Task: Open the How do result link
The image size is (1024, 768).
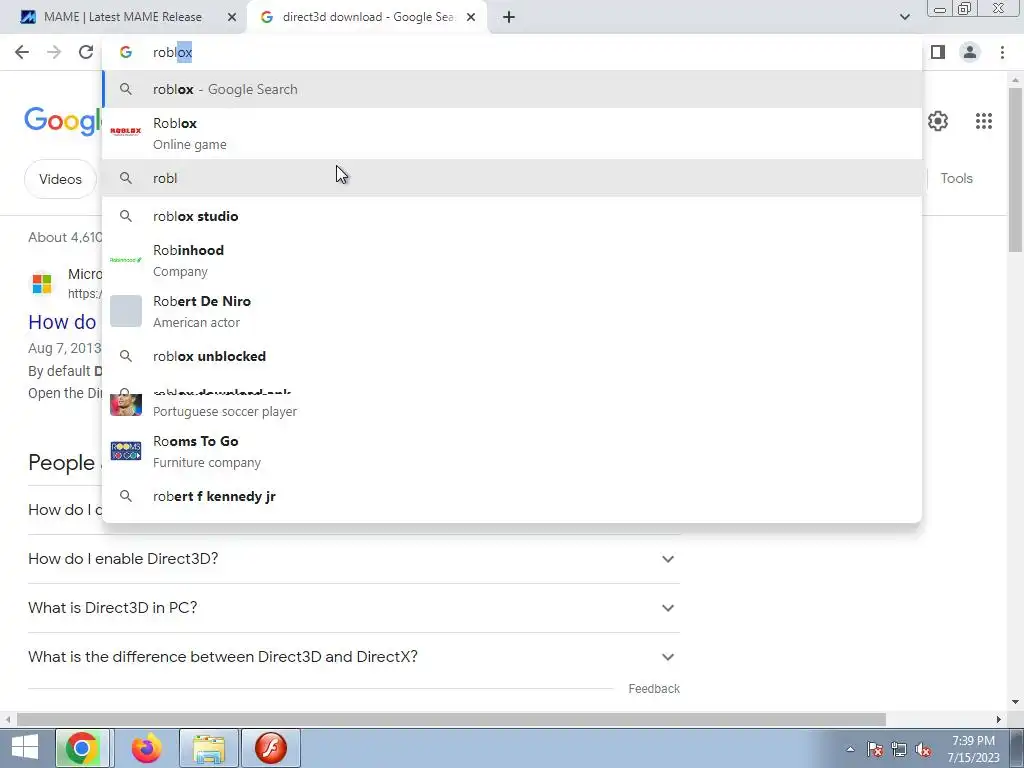Action: point(62,322)
